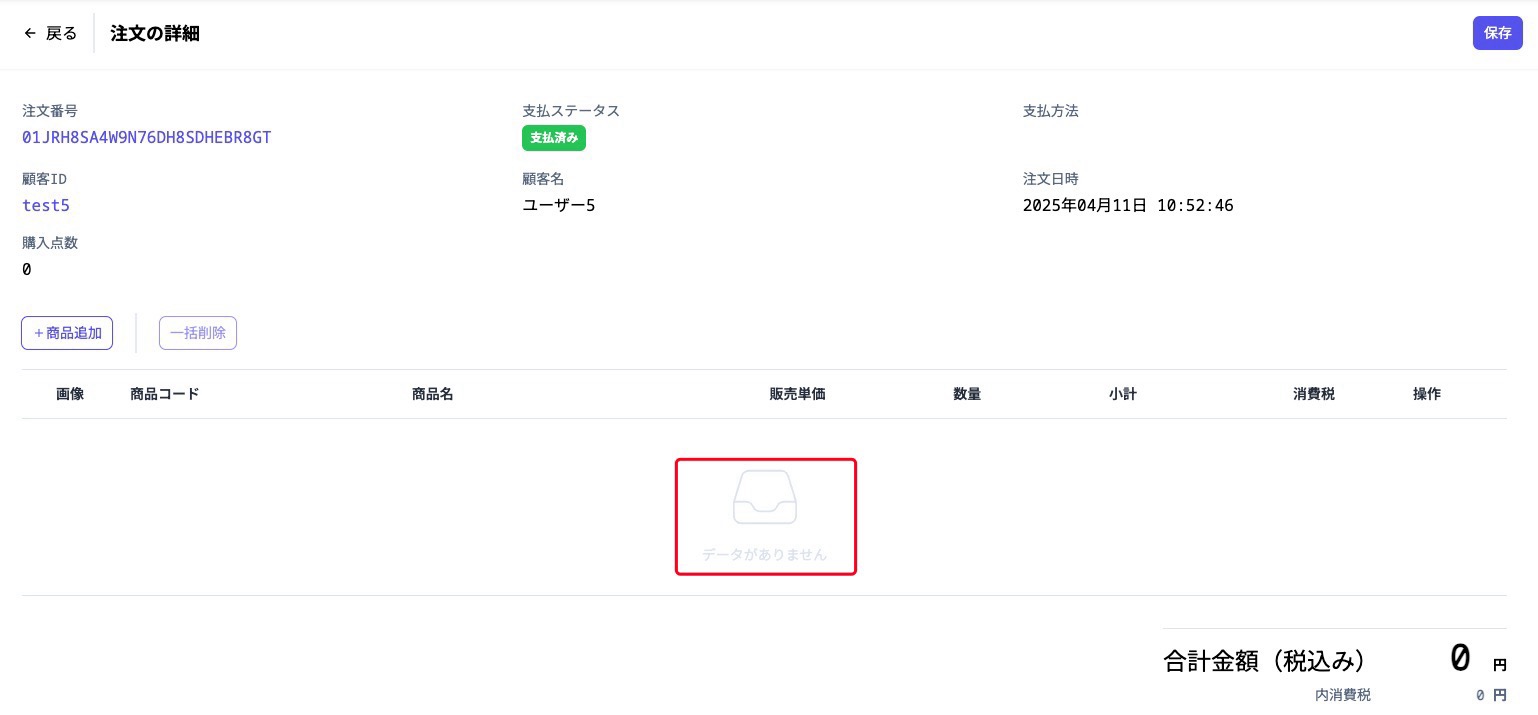
Task: Click the 商品コード column header
Action: (165, 394)
